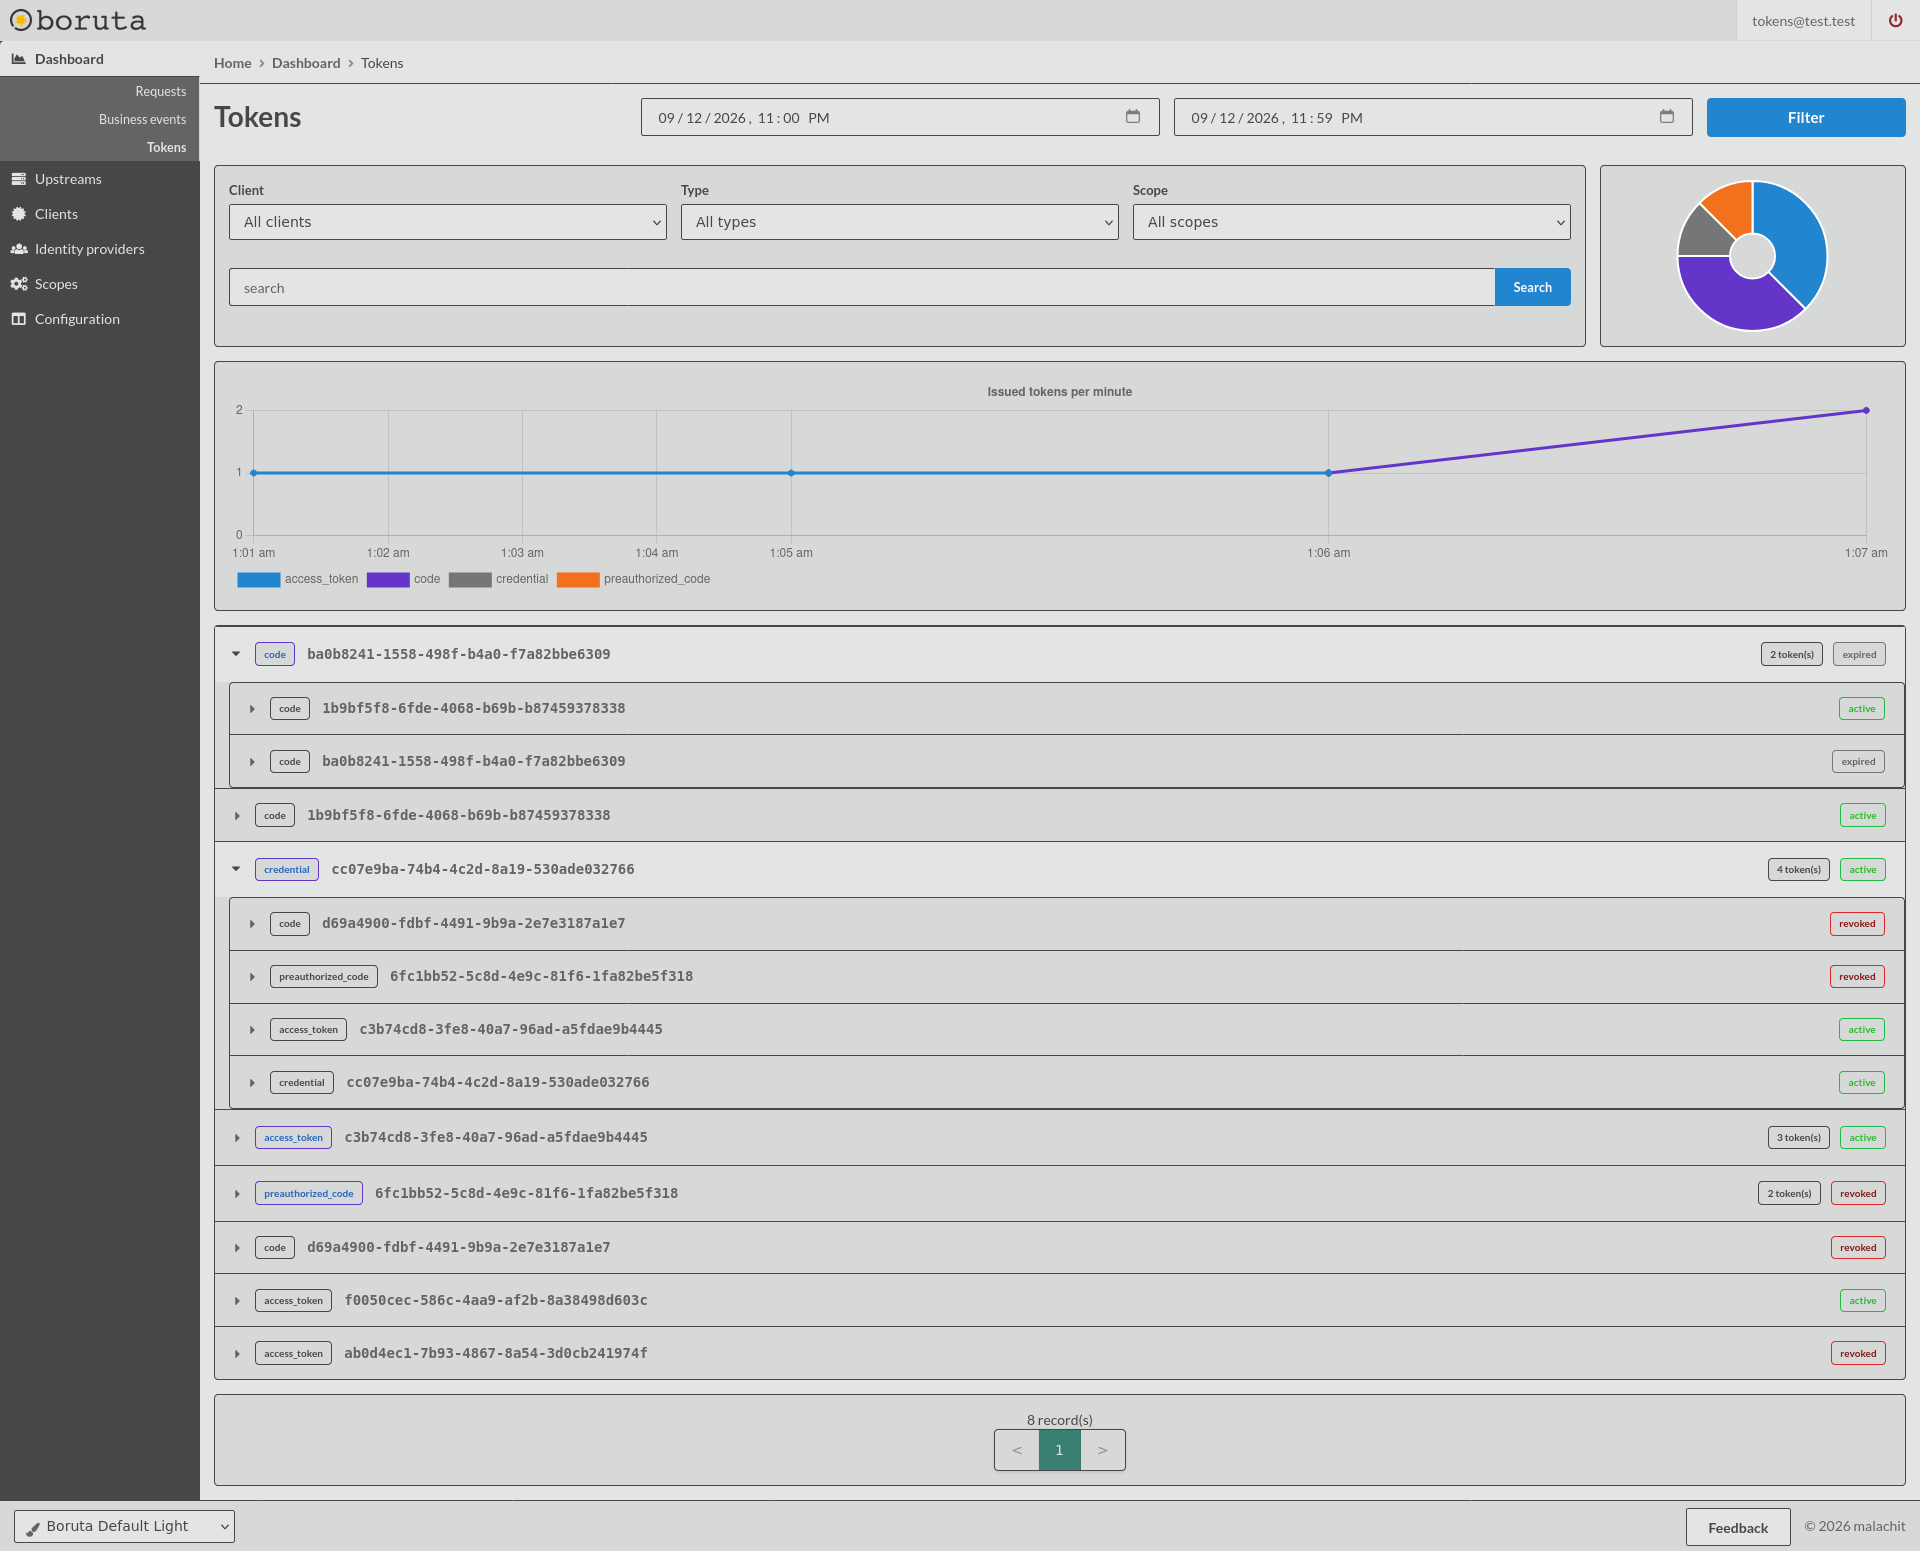Toggle credential legend in chart
Viewport: 1920px width, 1551px height.
pyautogui.click(x=499, y=579)
